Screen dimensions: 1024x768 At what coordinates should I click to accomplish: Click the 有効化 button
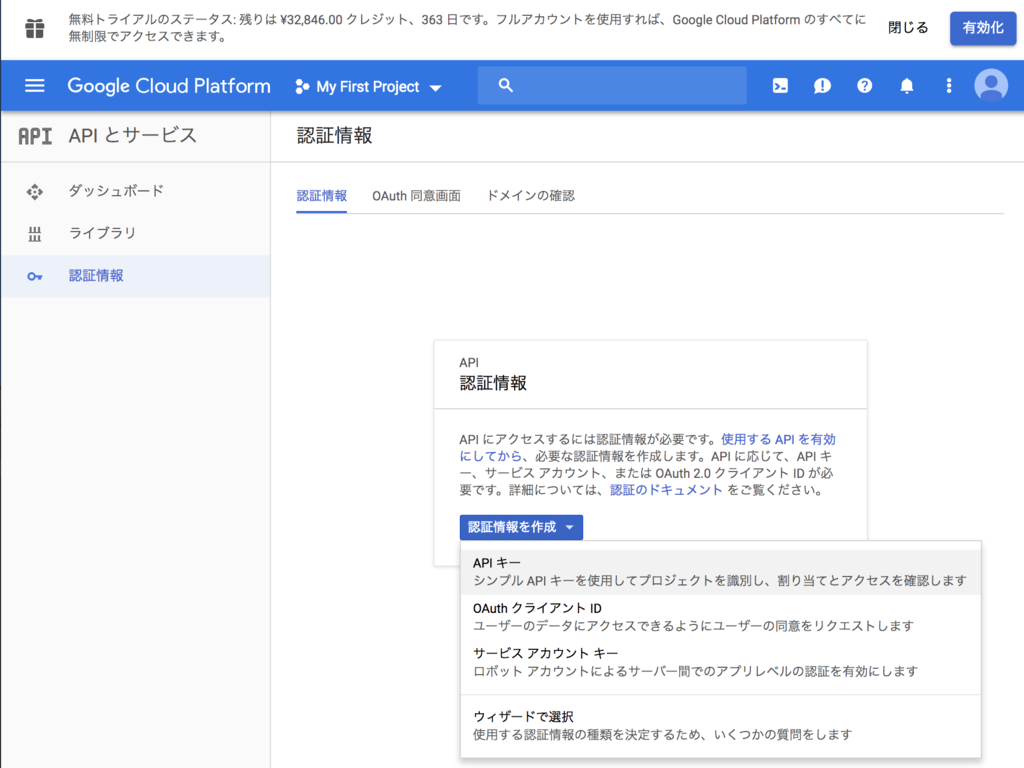point(983,28)
